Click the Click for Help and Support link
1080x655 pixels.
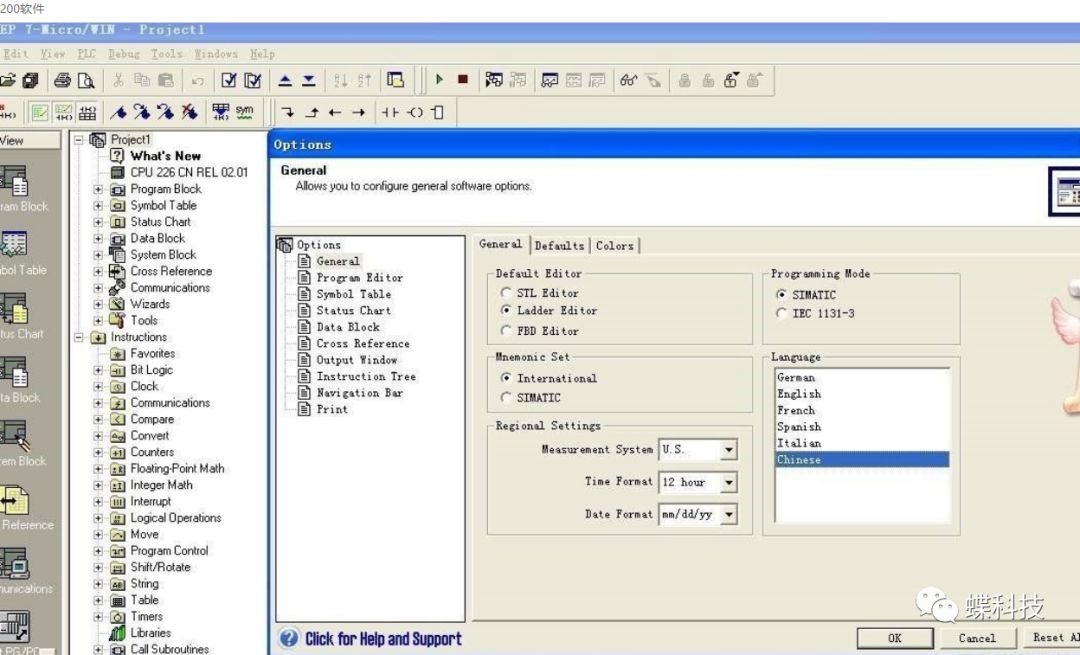pyautogui.click(x=383, y=639)
